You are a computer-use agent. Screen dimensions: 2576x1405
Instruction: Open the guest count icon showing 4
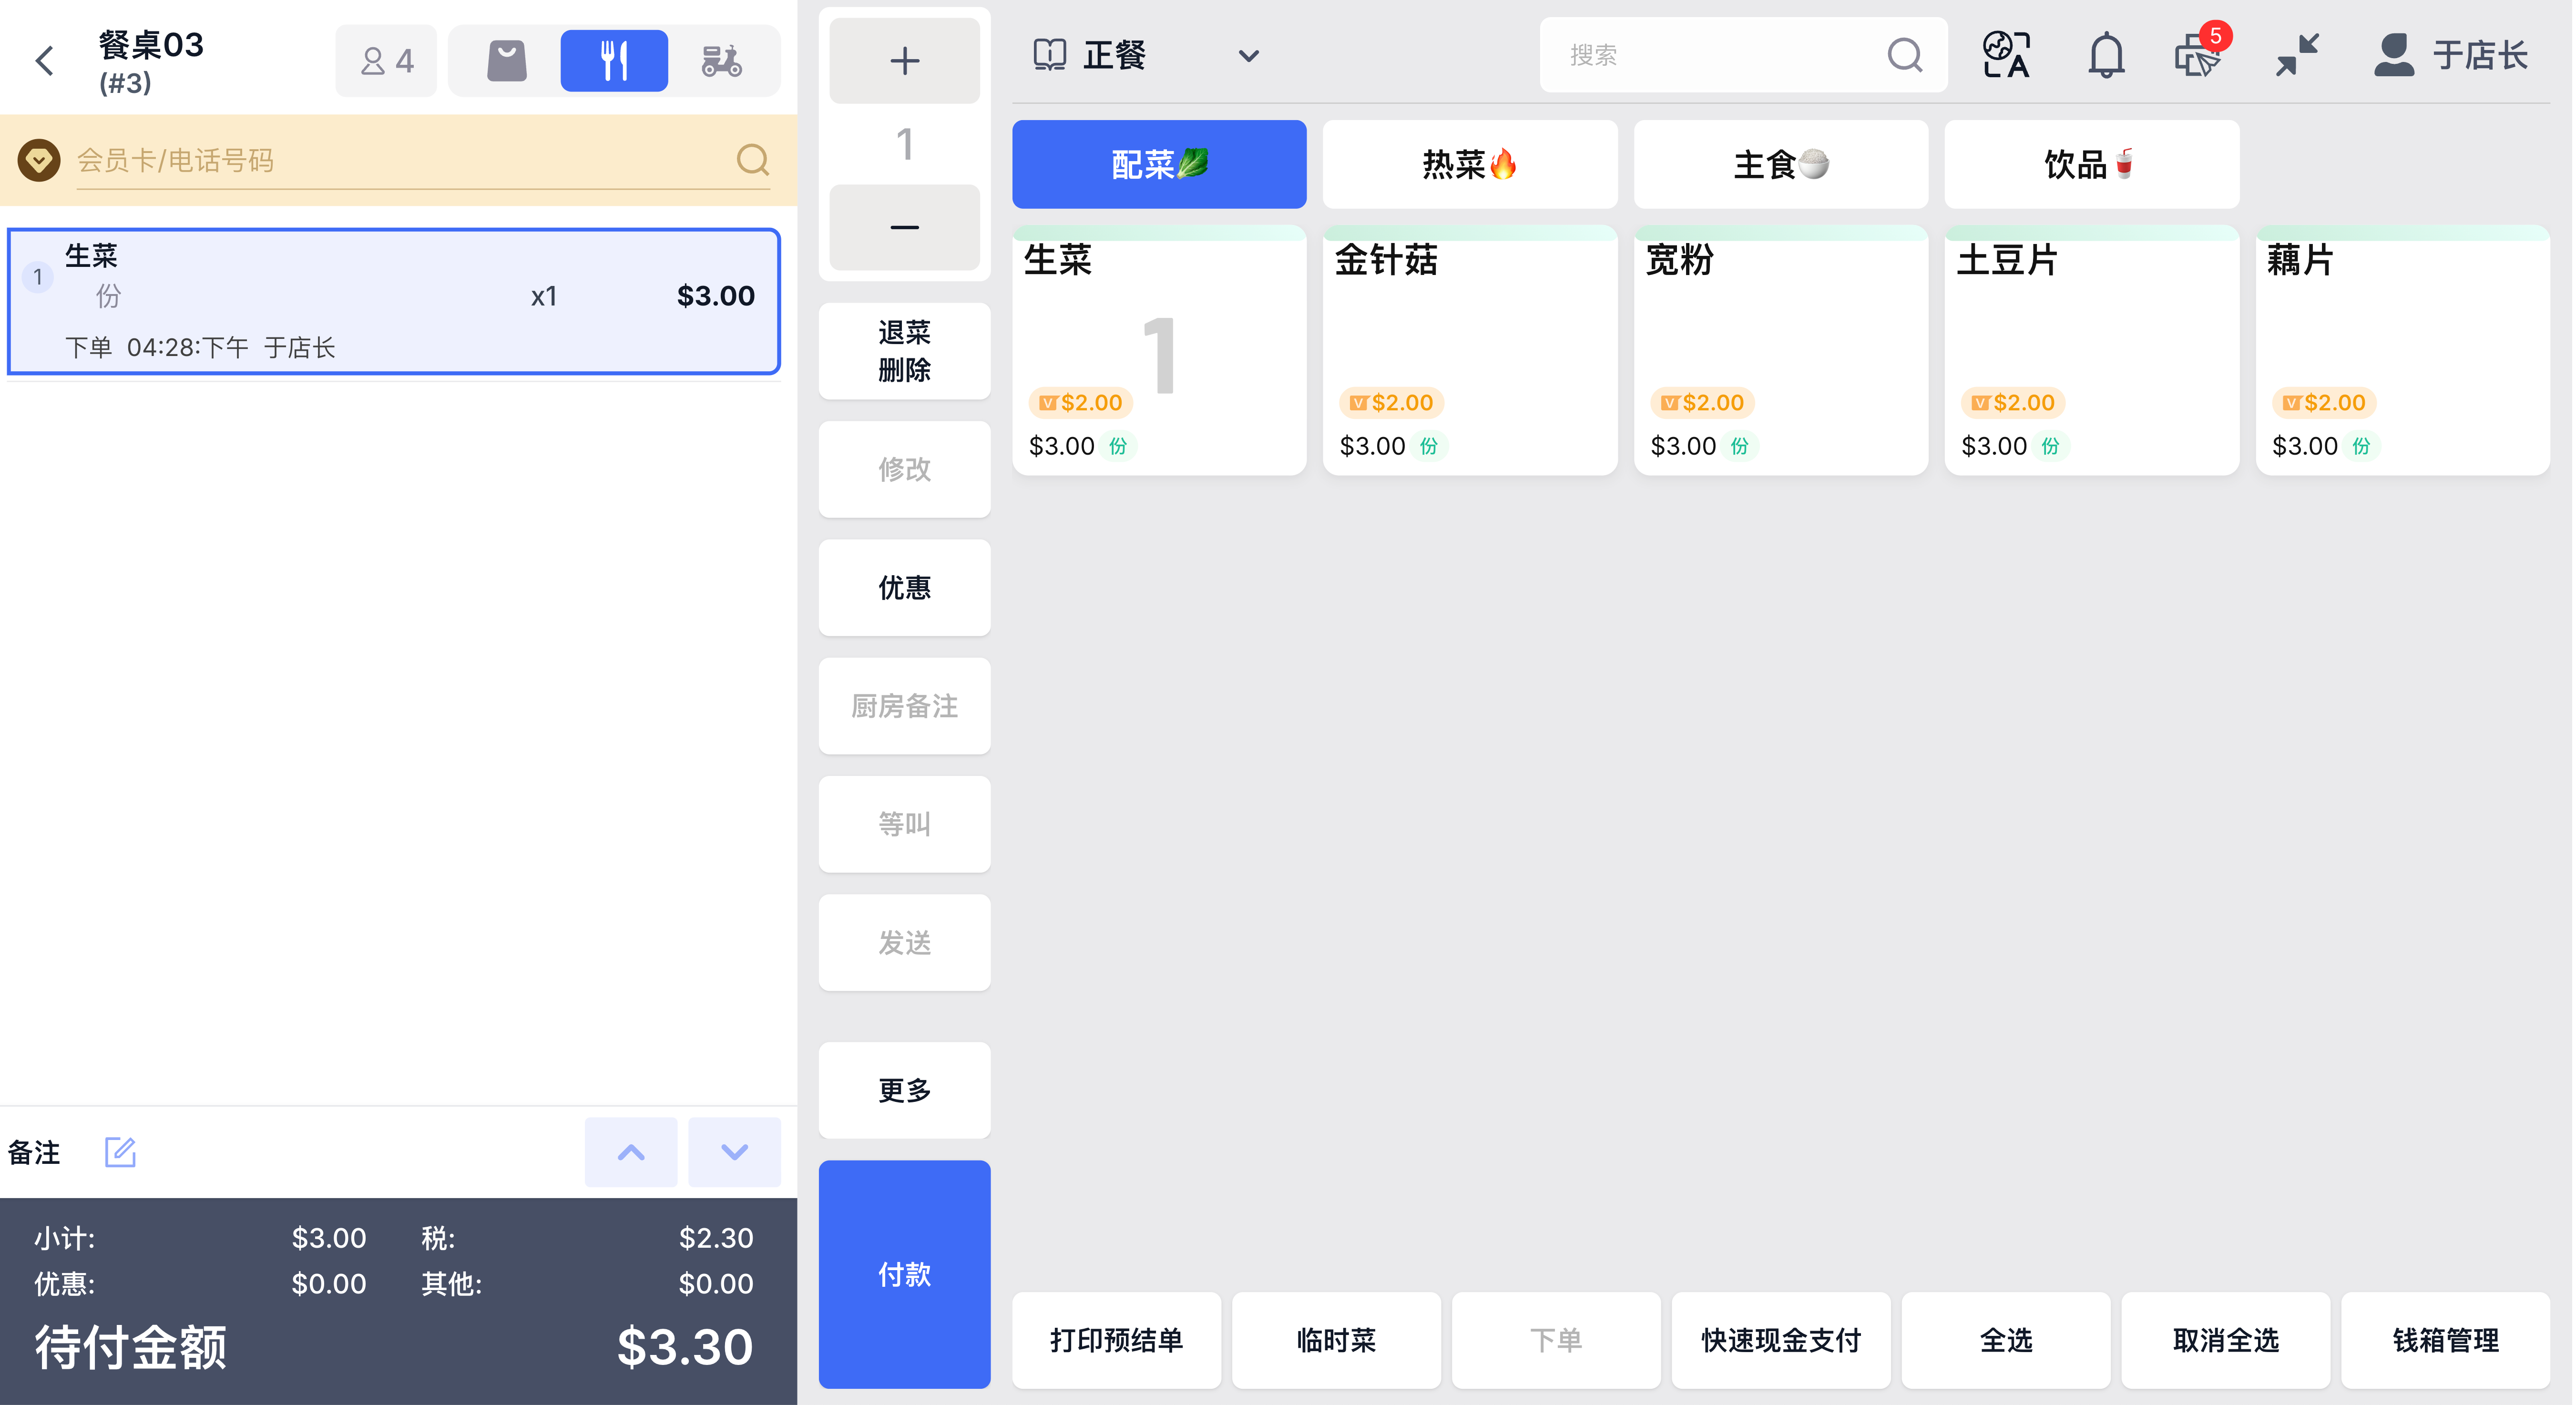tap(387, 61)
